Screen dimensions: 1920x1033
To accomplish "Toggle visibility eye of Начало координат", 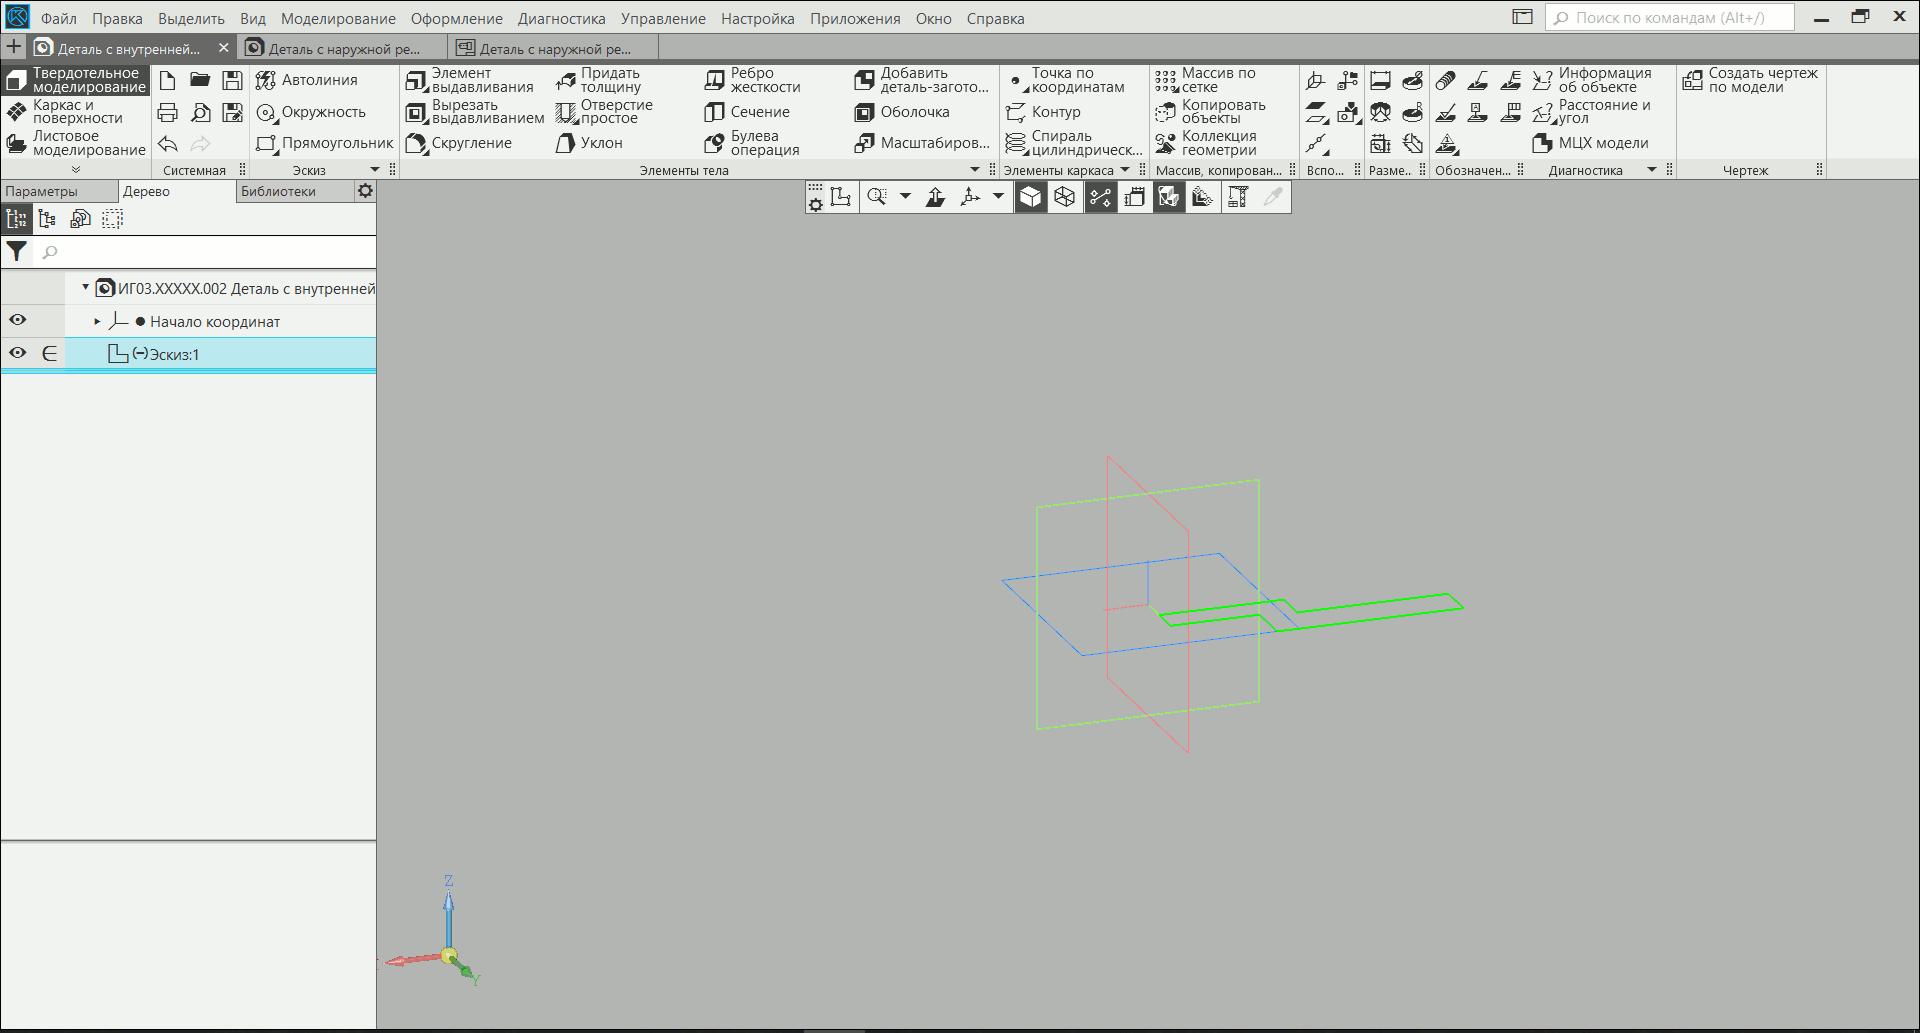I will (18, 320).
